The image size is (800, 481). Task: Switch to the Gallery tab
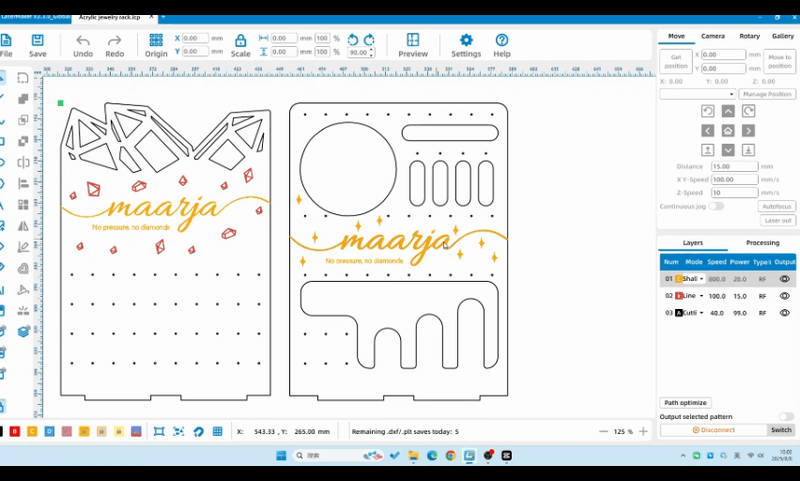(x=783, y=36)
